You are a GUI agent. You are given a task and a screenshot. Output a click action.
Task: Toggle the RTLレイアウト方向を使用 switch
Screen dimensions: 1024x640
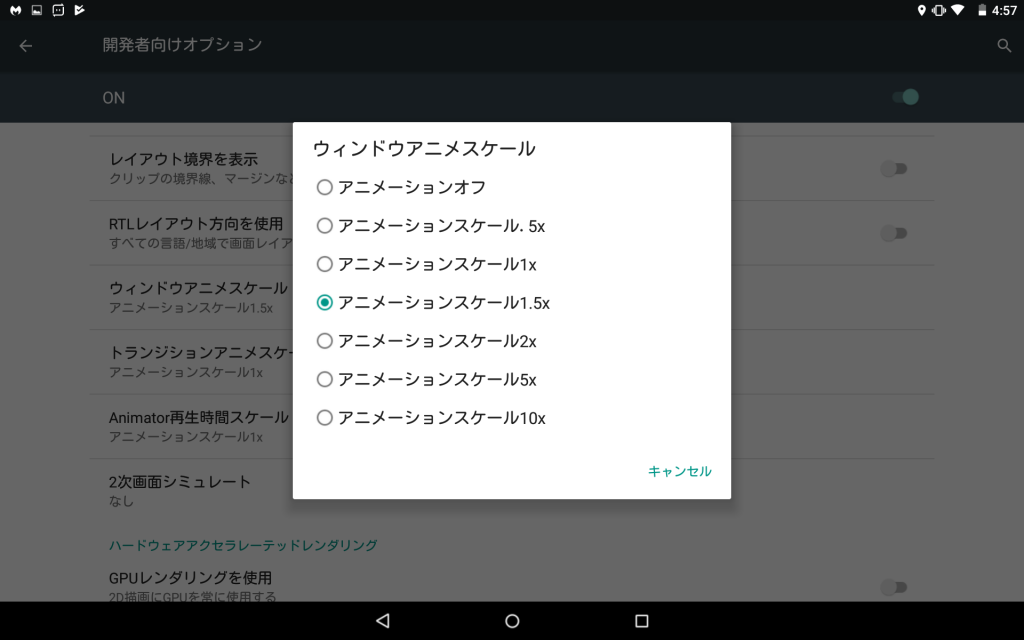893,233
